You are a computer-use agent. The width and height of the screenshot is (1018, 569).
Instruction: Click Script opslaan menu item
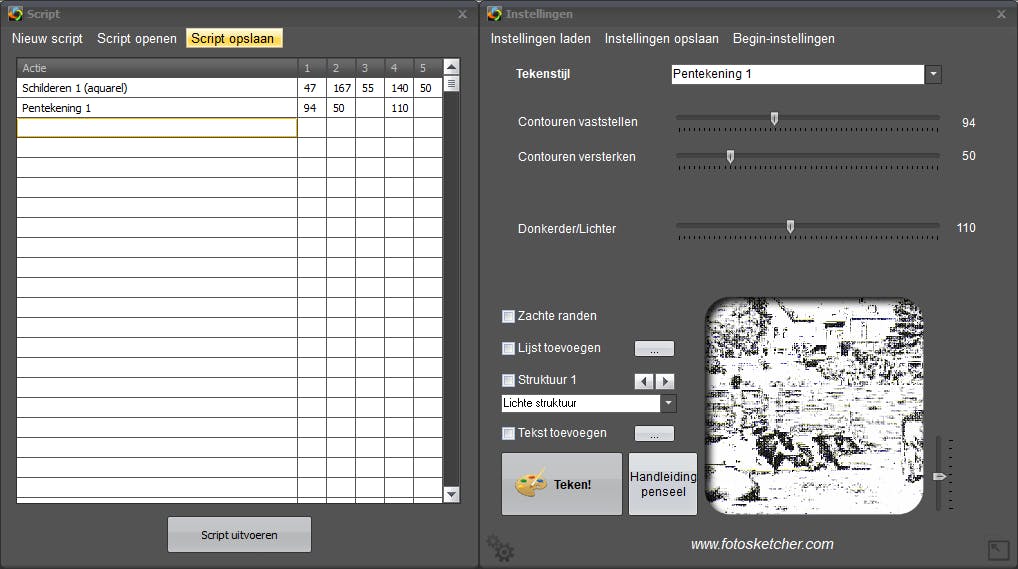tap(233, 39)
